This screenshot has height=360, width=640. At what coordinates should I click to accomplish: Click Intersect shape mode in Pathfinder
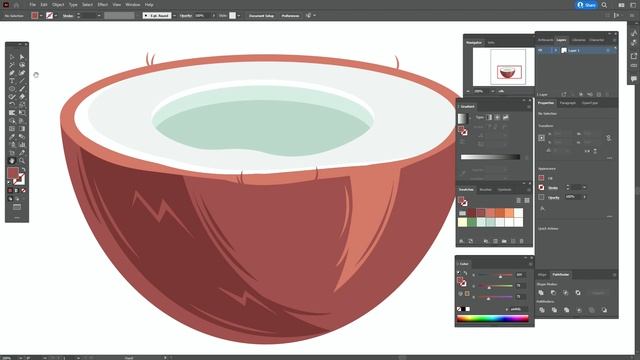(x=566, y=293)
